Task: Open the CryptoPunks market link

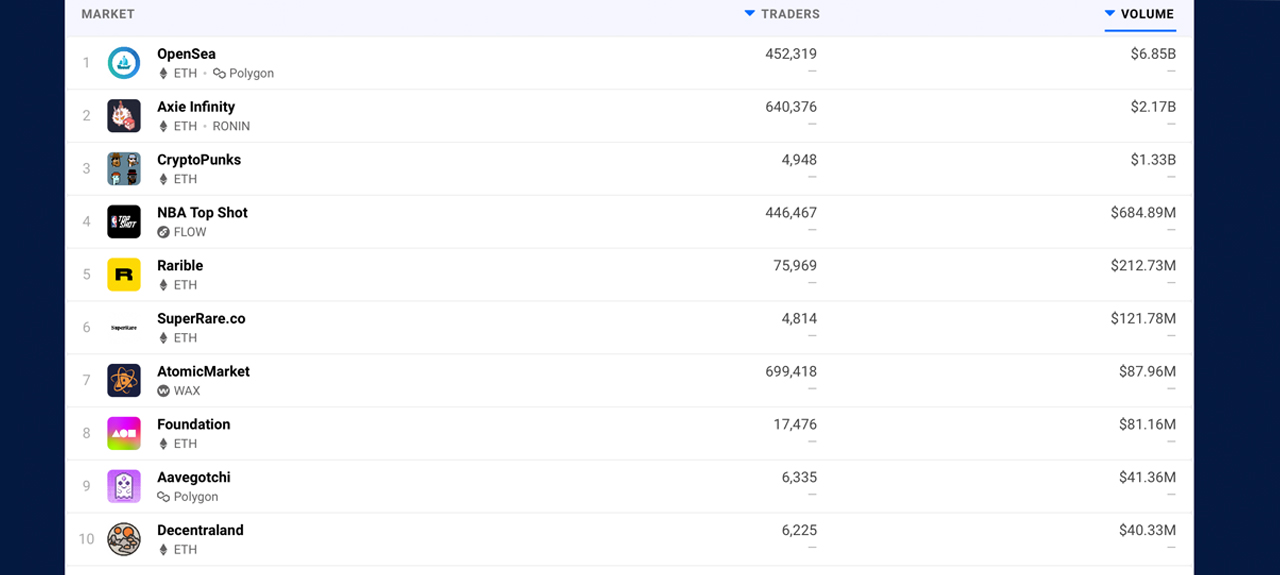Action: click(199, 160)
